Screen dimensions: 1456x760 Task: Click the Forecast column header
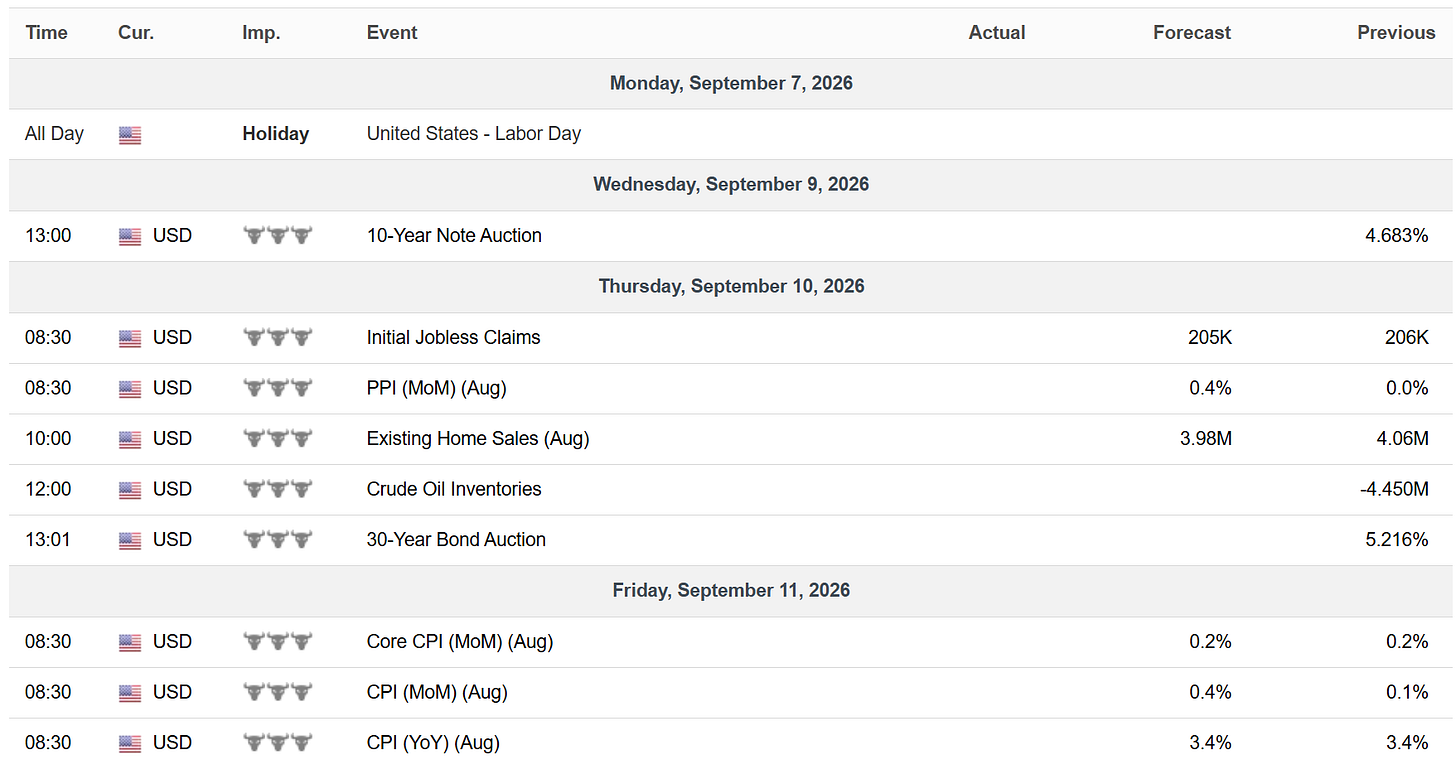(x=1192, y=33)
